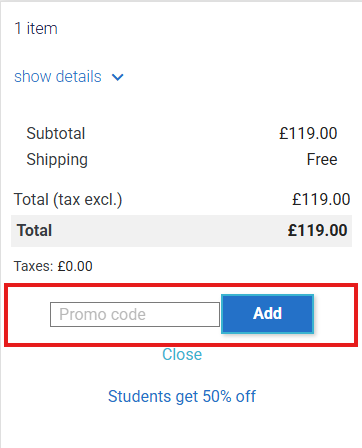The image size is (362, 448).
Task: Click the Shipping label
Action: point(57,160)
